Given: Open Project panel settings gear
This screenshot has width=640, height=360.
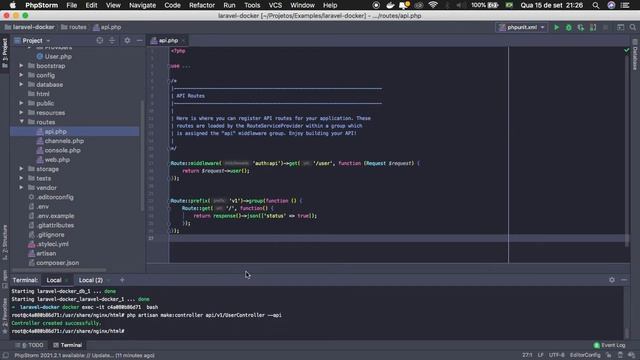Looking at the screenshot, I should tap(127, 40).
